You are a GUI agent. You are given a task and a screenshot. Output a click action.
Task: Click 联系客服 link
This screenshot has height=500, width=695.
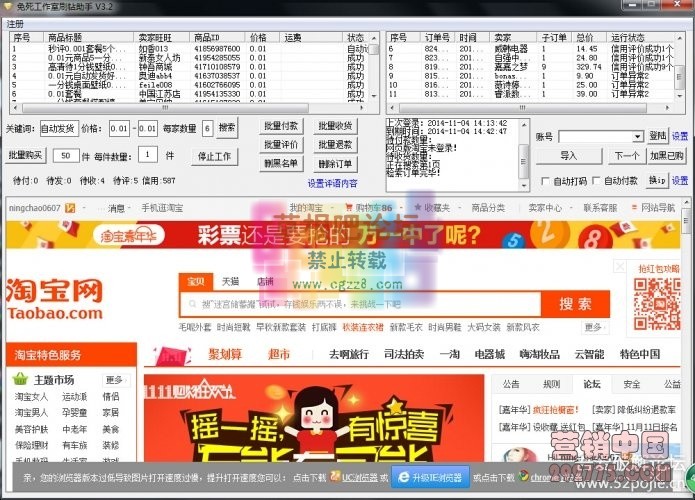pyautogui.click(x=600, y=207)
